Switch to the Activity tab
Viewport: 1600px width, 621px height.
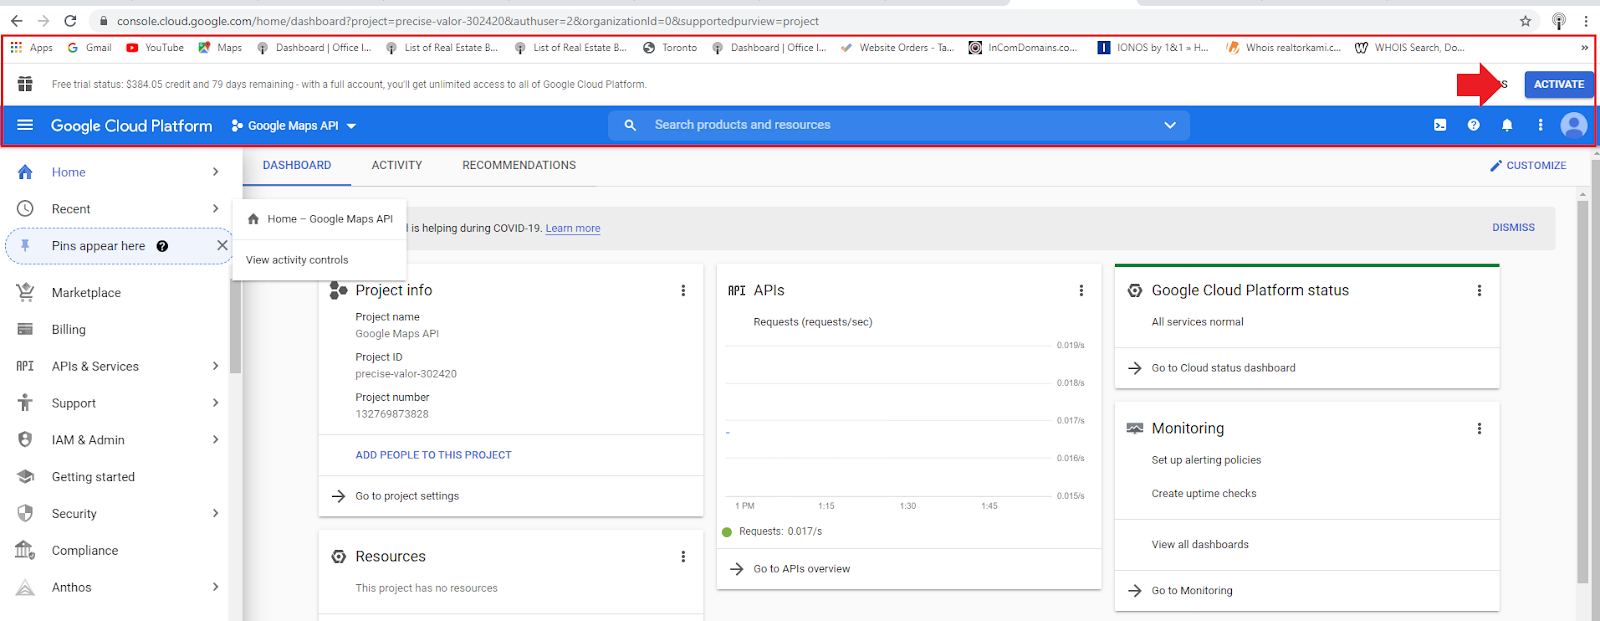[x=397, y=165]
